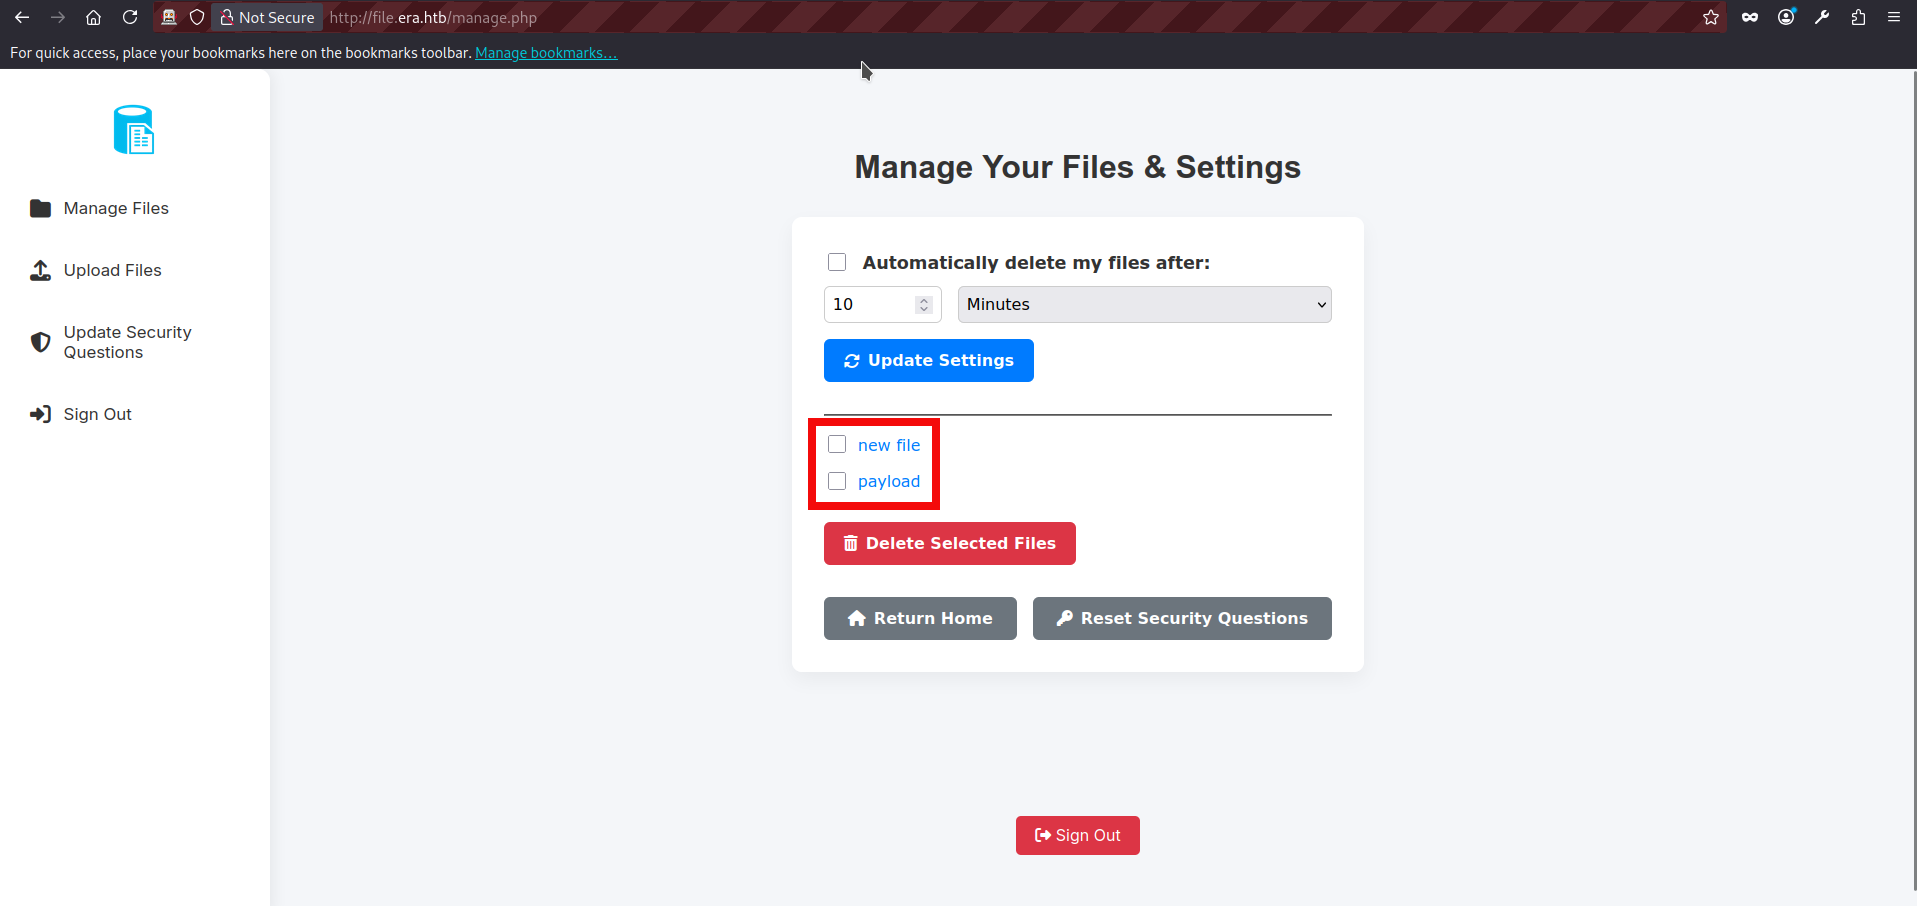Check the 'new file' checkbox
1917x906 pixels.
(836, 443)
